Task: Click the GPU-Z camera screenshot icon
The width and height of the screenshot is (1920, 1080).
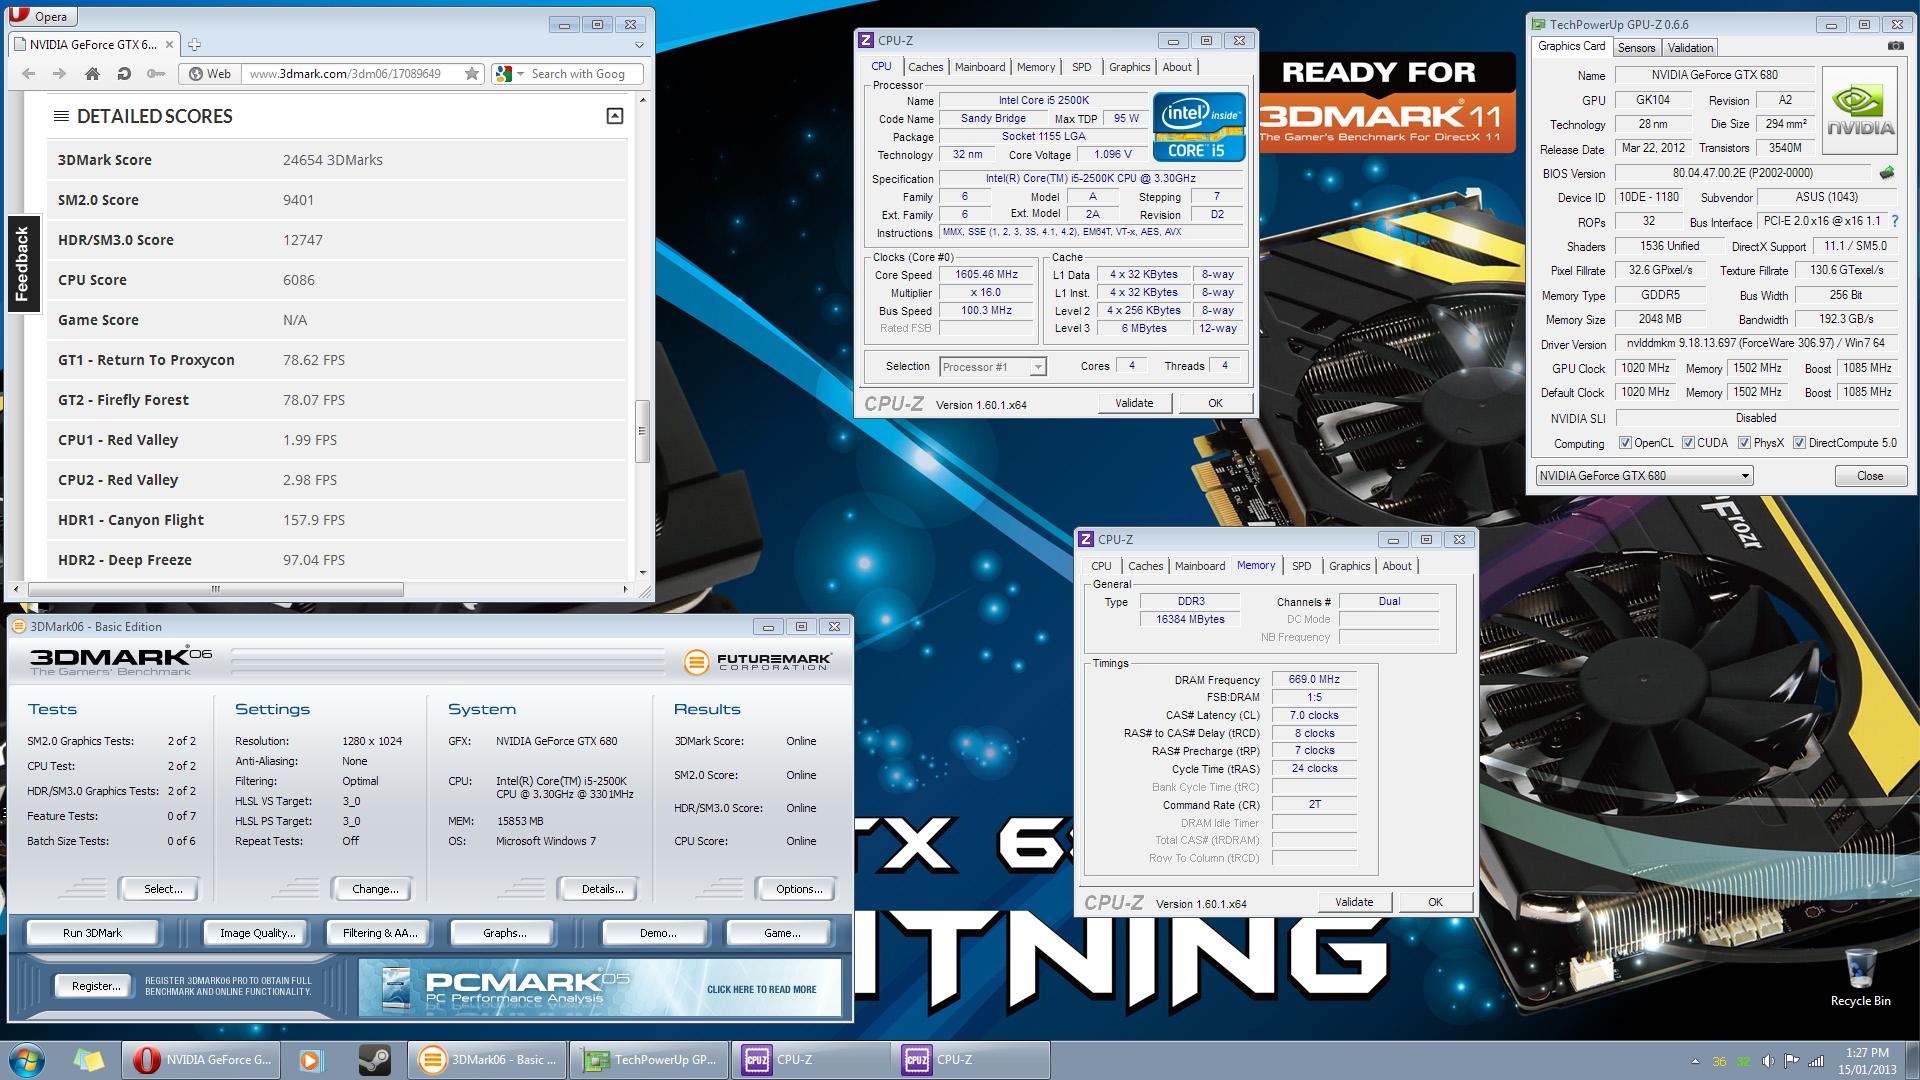Action: pos(1895,46)
